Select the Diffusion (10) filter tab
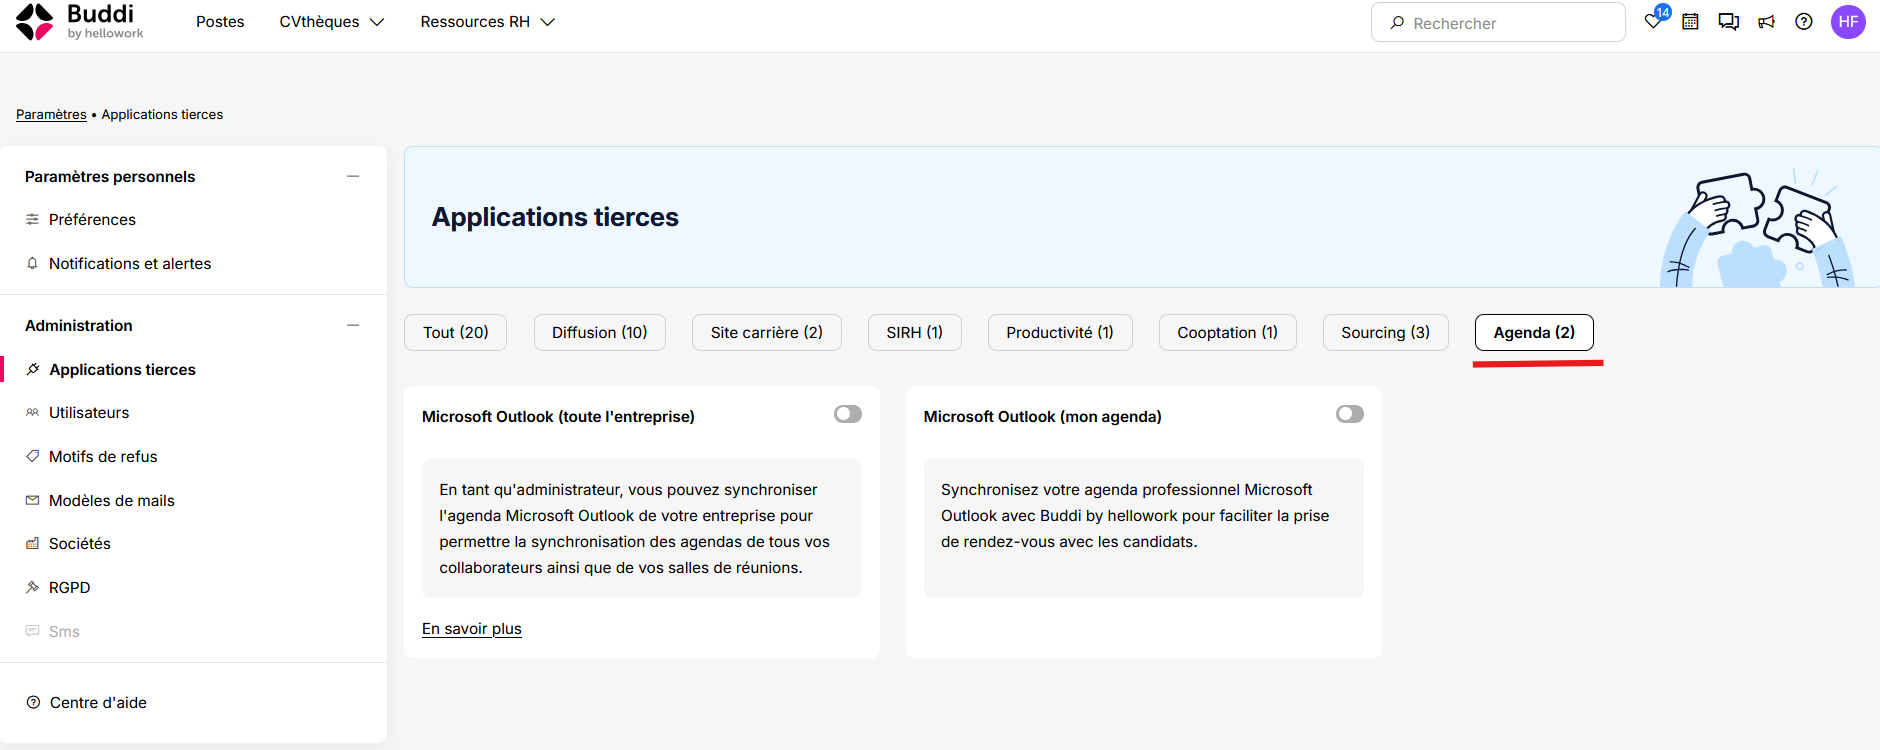The height and width of the screenshot is (750, 1880). click(x=600, y=332)
